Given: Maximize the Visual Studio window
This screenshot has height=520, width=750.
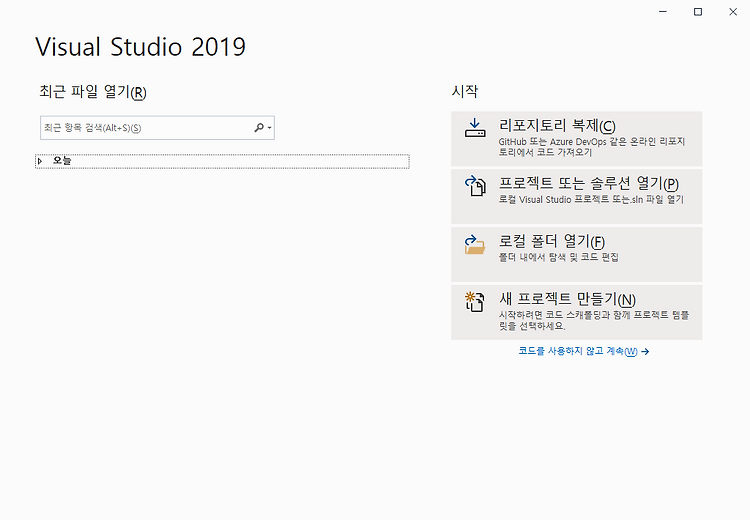Looking at the screenshot, I should (x=698, y=12).
